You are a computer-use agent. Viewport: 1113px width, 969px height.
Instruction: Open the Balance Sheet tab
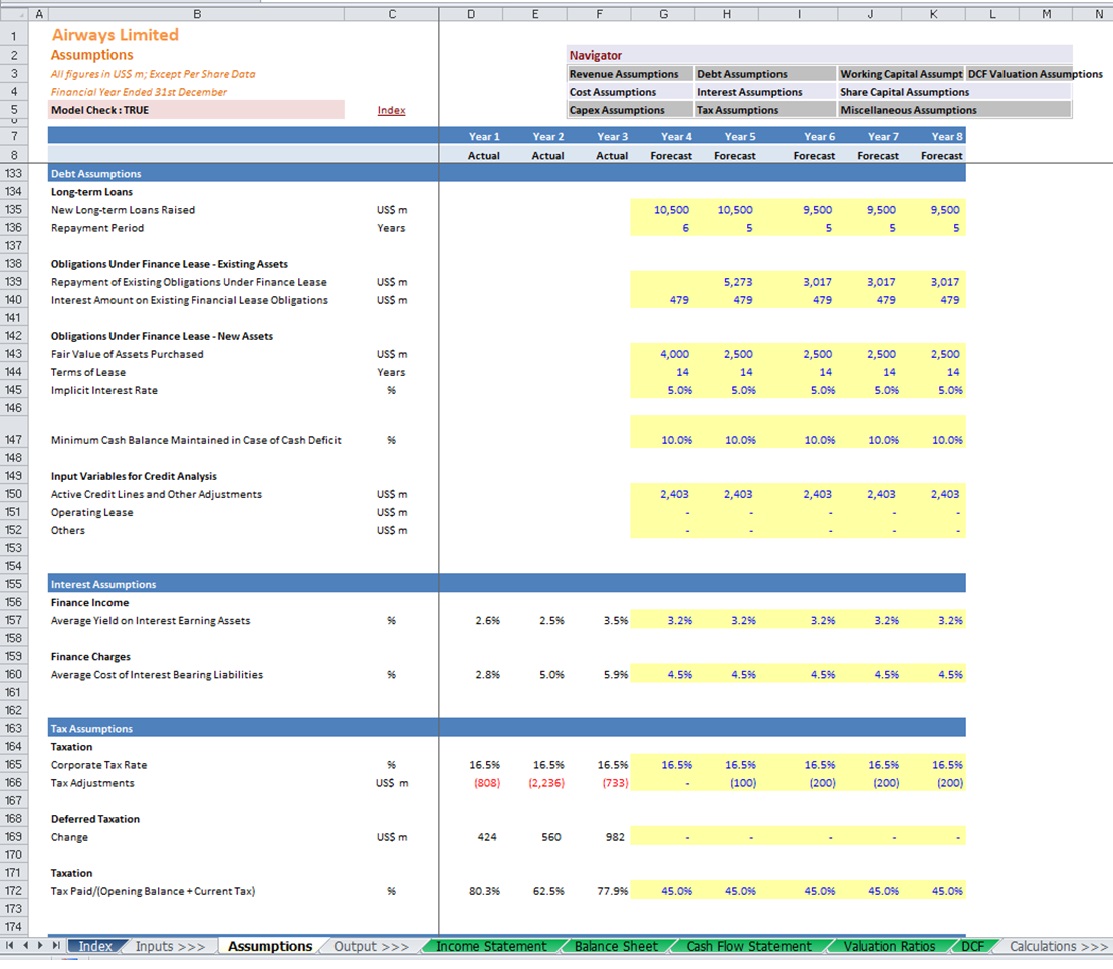616,946
